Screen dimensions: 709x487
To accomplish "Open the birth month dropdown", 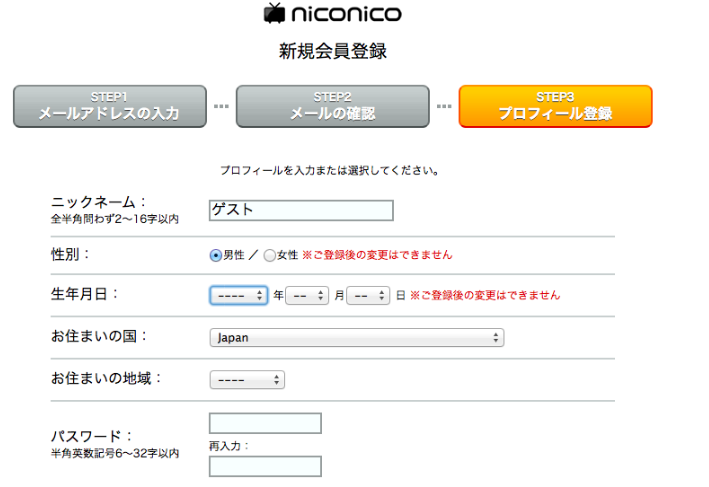I will (307, 296).
